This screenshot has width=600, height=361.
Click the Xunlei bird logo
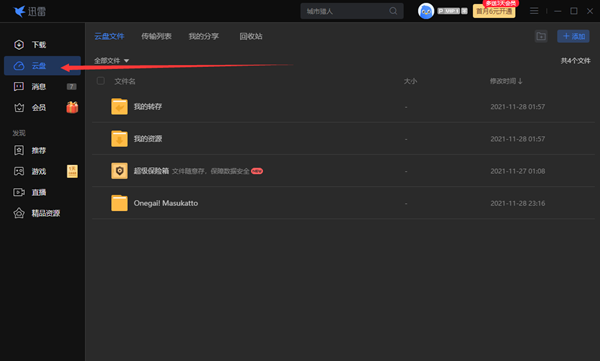[x=20, y=11]
